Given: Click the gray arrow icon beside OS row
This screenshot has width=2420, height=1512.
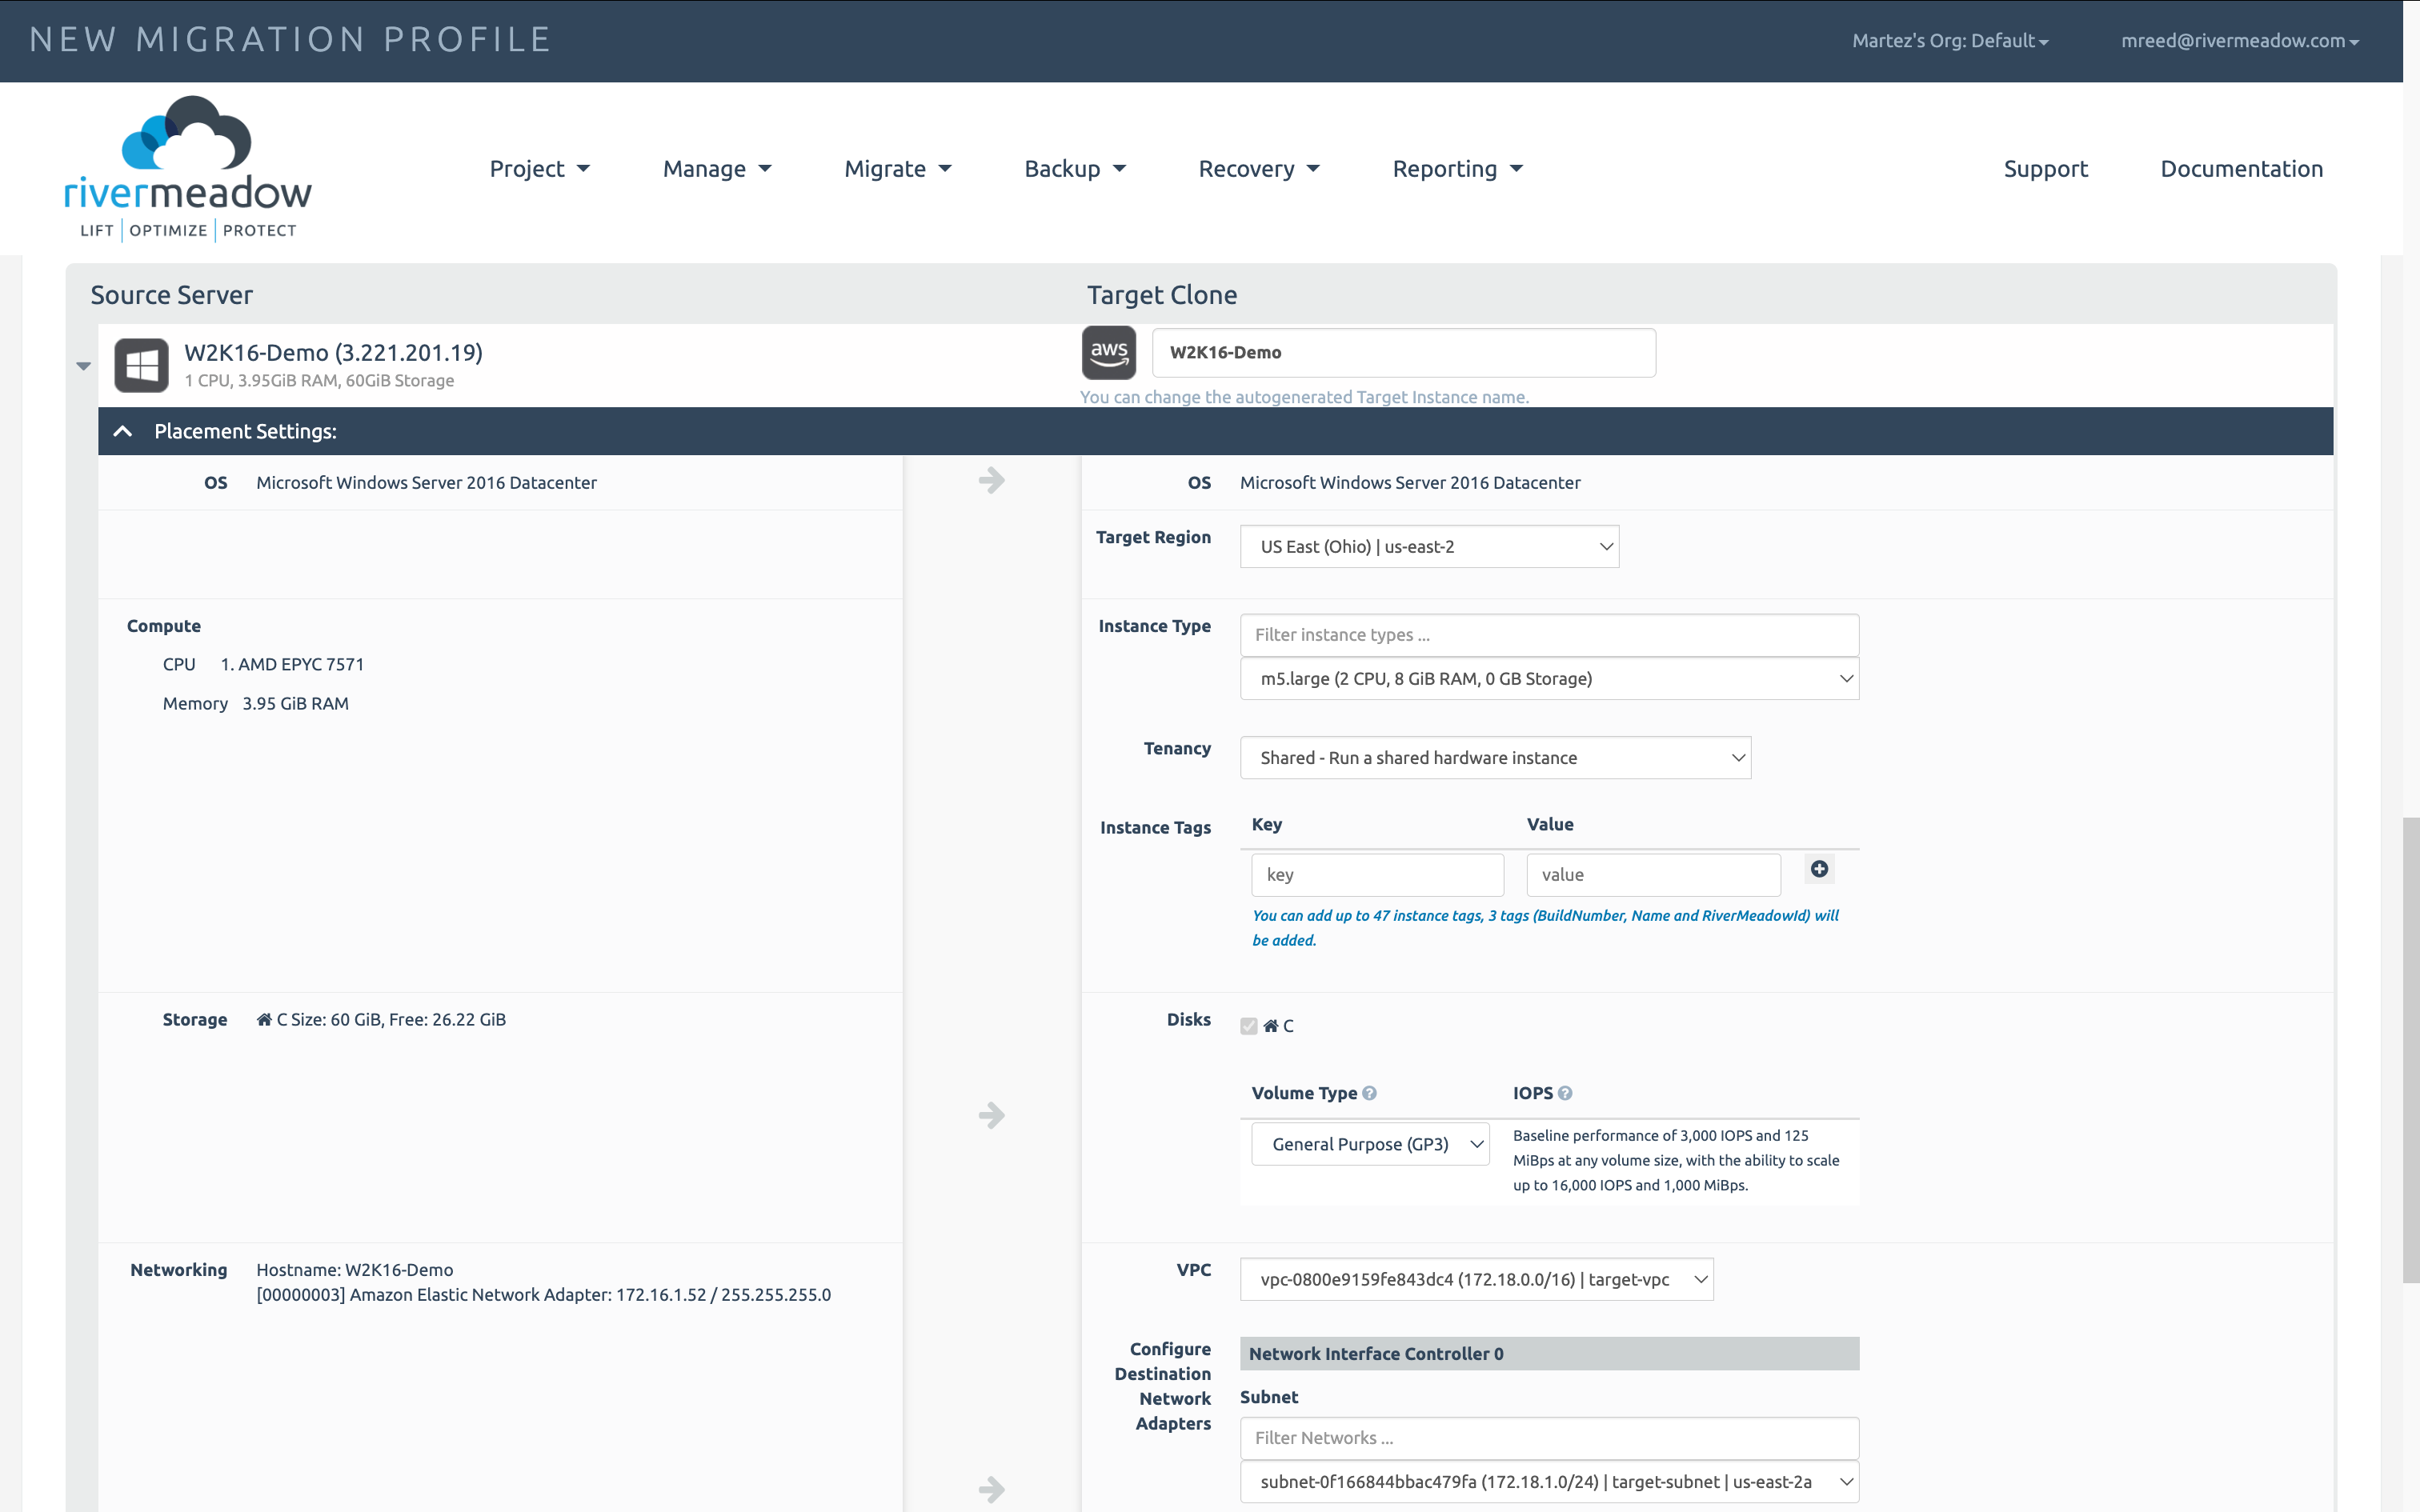Looking at the screenshot, I should tap(991, 481).
